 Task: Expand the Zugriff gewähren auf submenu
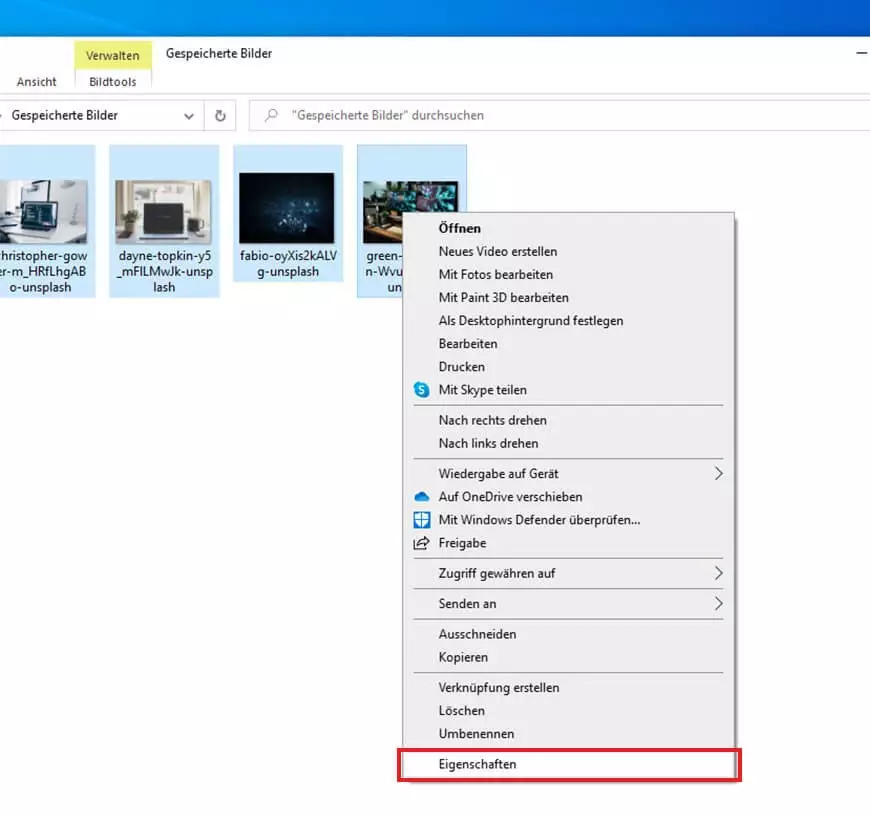click(717, 574)
